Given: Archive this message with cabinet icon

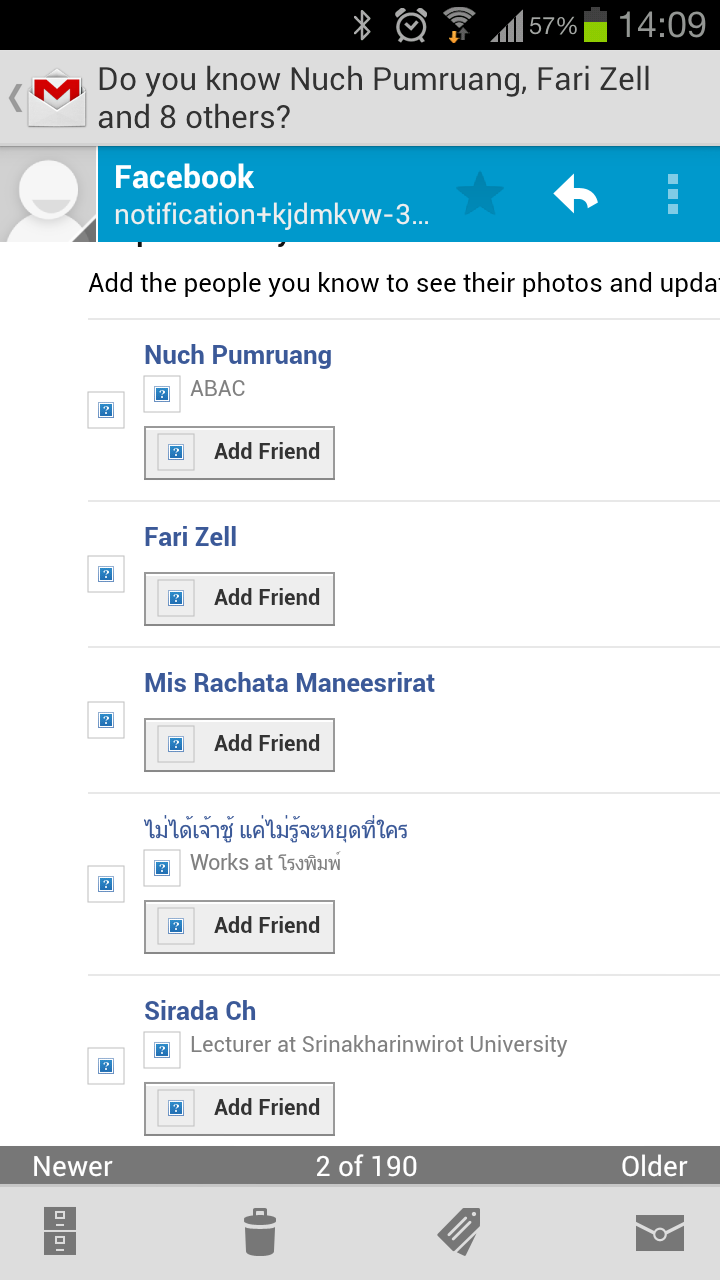Looking at the screenshot, I should point(60,1231).
